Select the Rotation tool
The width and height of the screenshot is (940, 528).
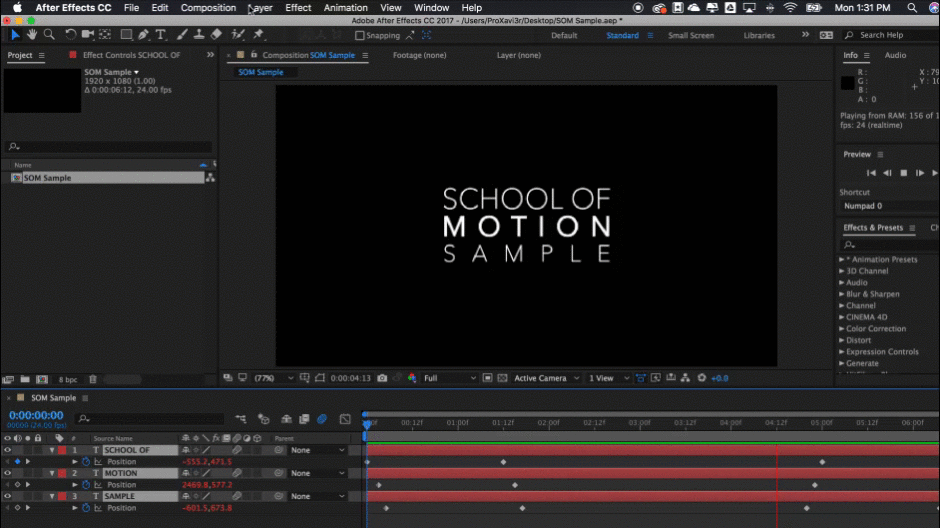(x=70, y=35)
